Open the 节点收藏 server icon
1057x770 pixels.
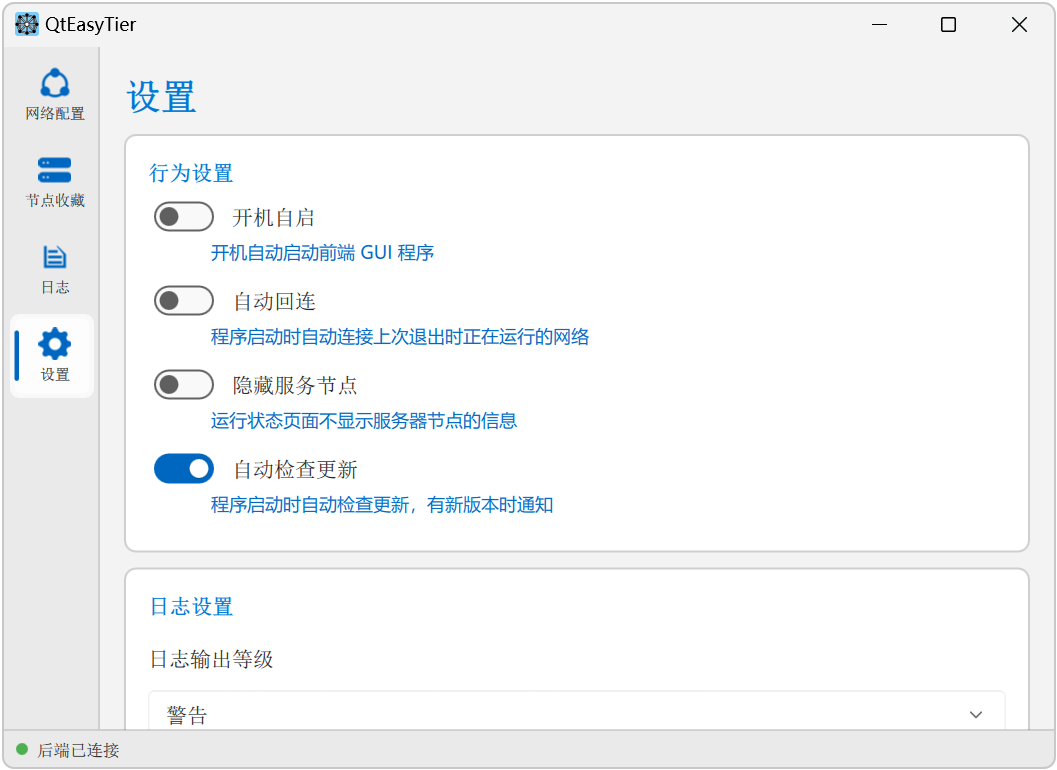55,170
